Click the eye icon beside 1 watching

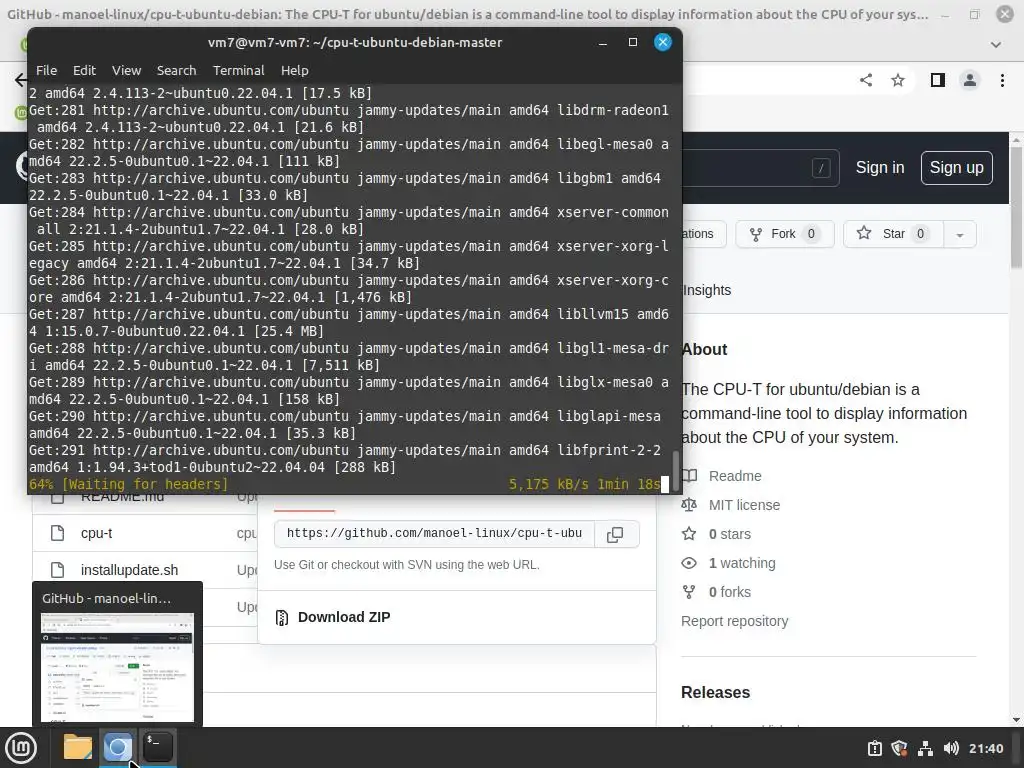[x=689, y=563]
